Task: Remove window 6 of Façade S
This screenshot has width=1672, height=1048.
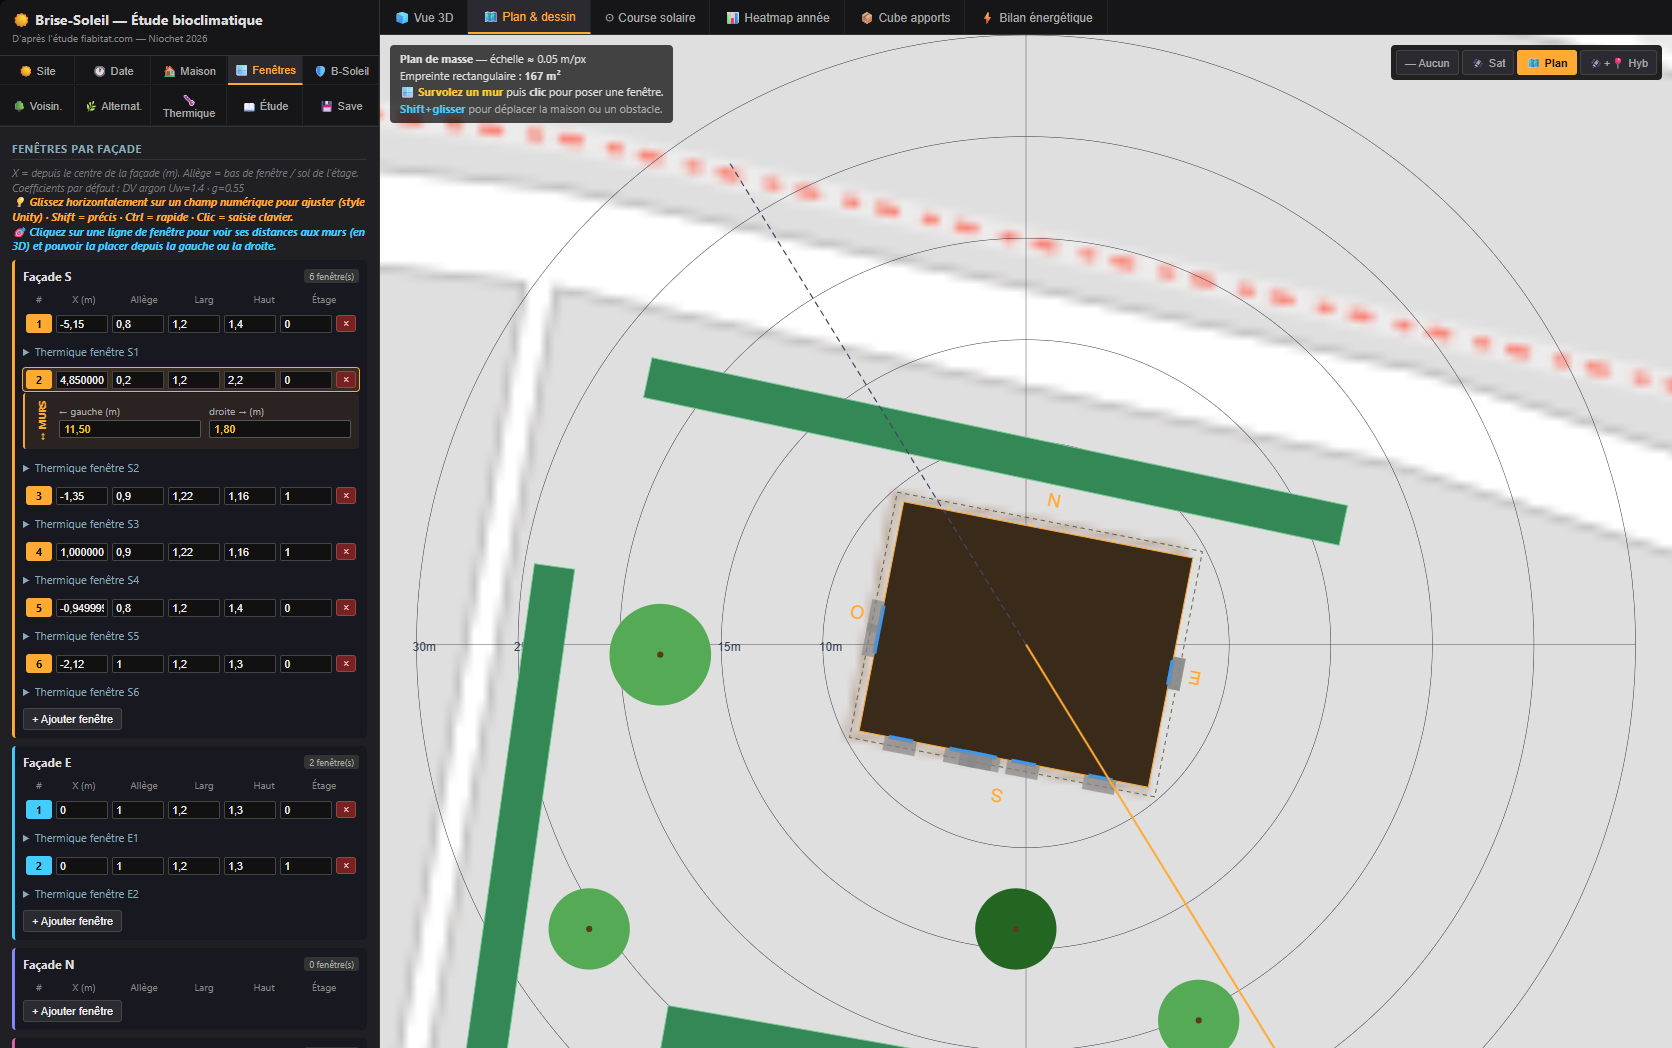Action: pyautogui.click(x=346, y=664)
